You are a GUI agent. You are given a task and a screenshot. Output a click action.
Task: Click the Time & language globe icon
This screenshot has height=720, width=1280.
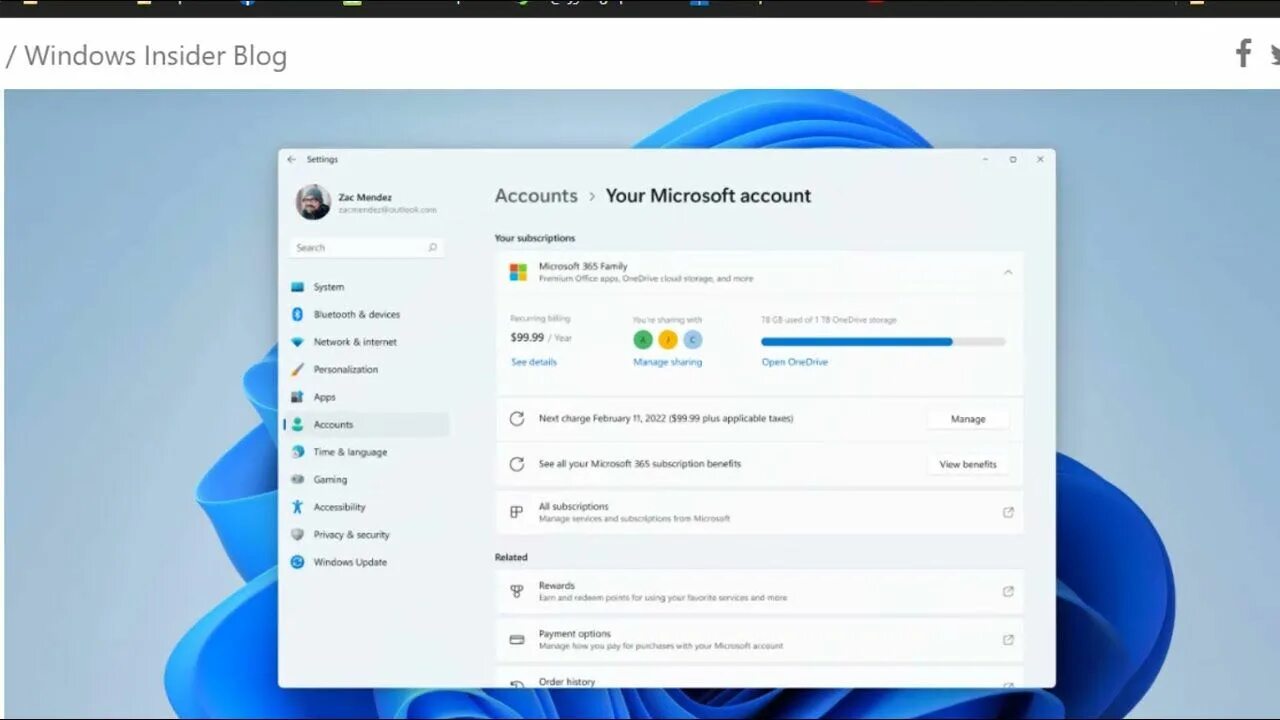pyautogui.click(x=297, y=452)
